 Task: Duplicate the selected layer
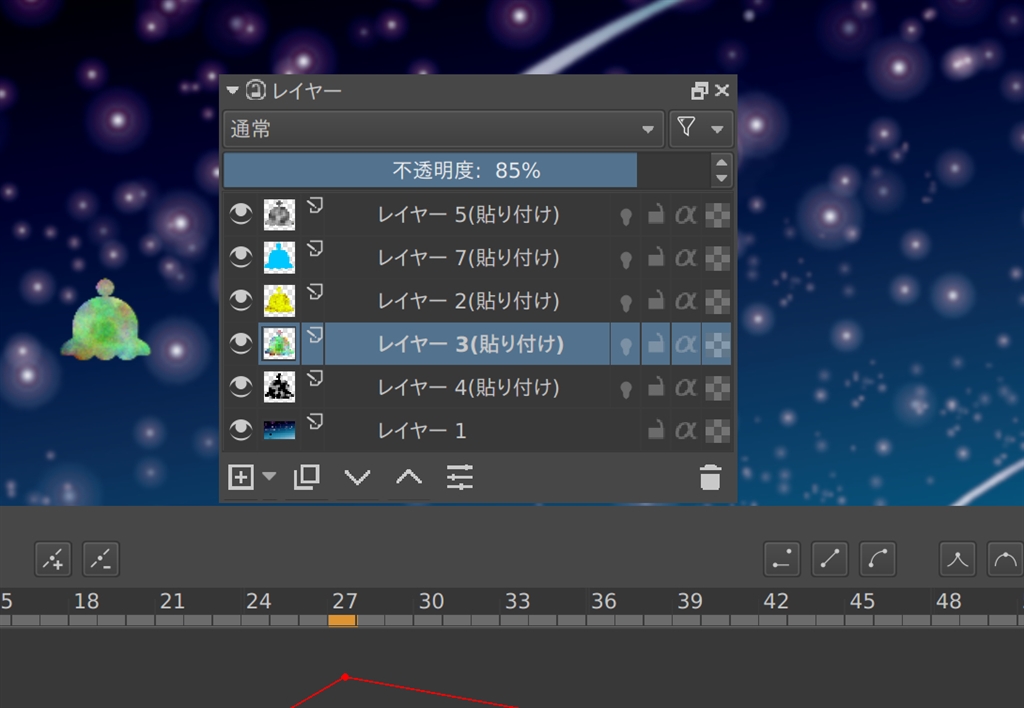coord(306,477)
